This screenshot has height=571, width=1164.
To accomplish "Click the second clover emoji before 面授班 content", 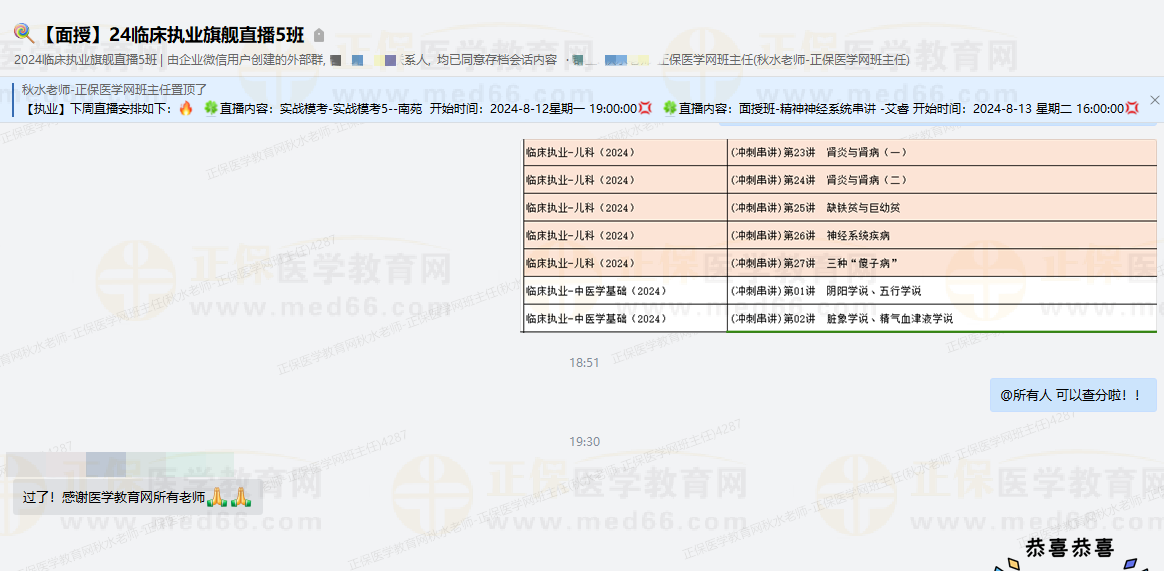I will (669, 108).
